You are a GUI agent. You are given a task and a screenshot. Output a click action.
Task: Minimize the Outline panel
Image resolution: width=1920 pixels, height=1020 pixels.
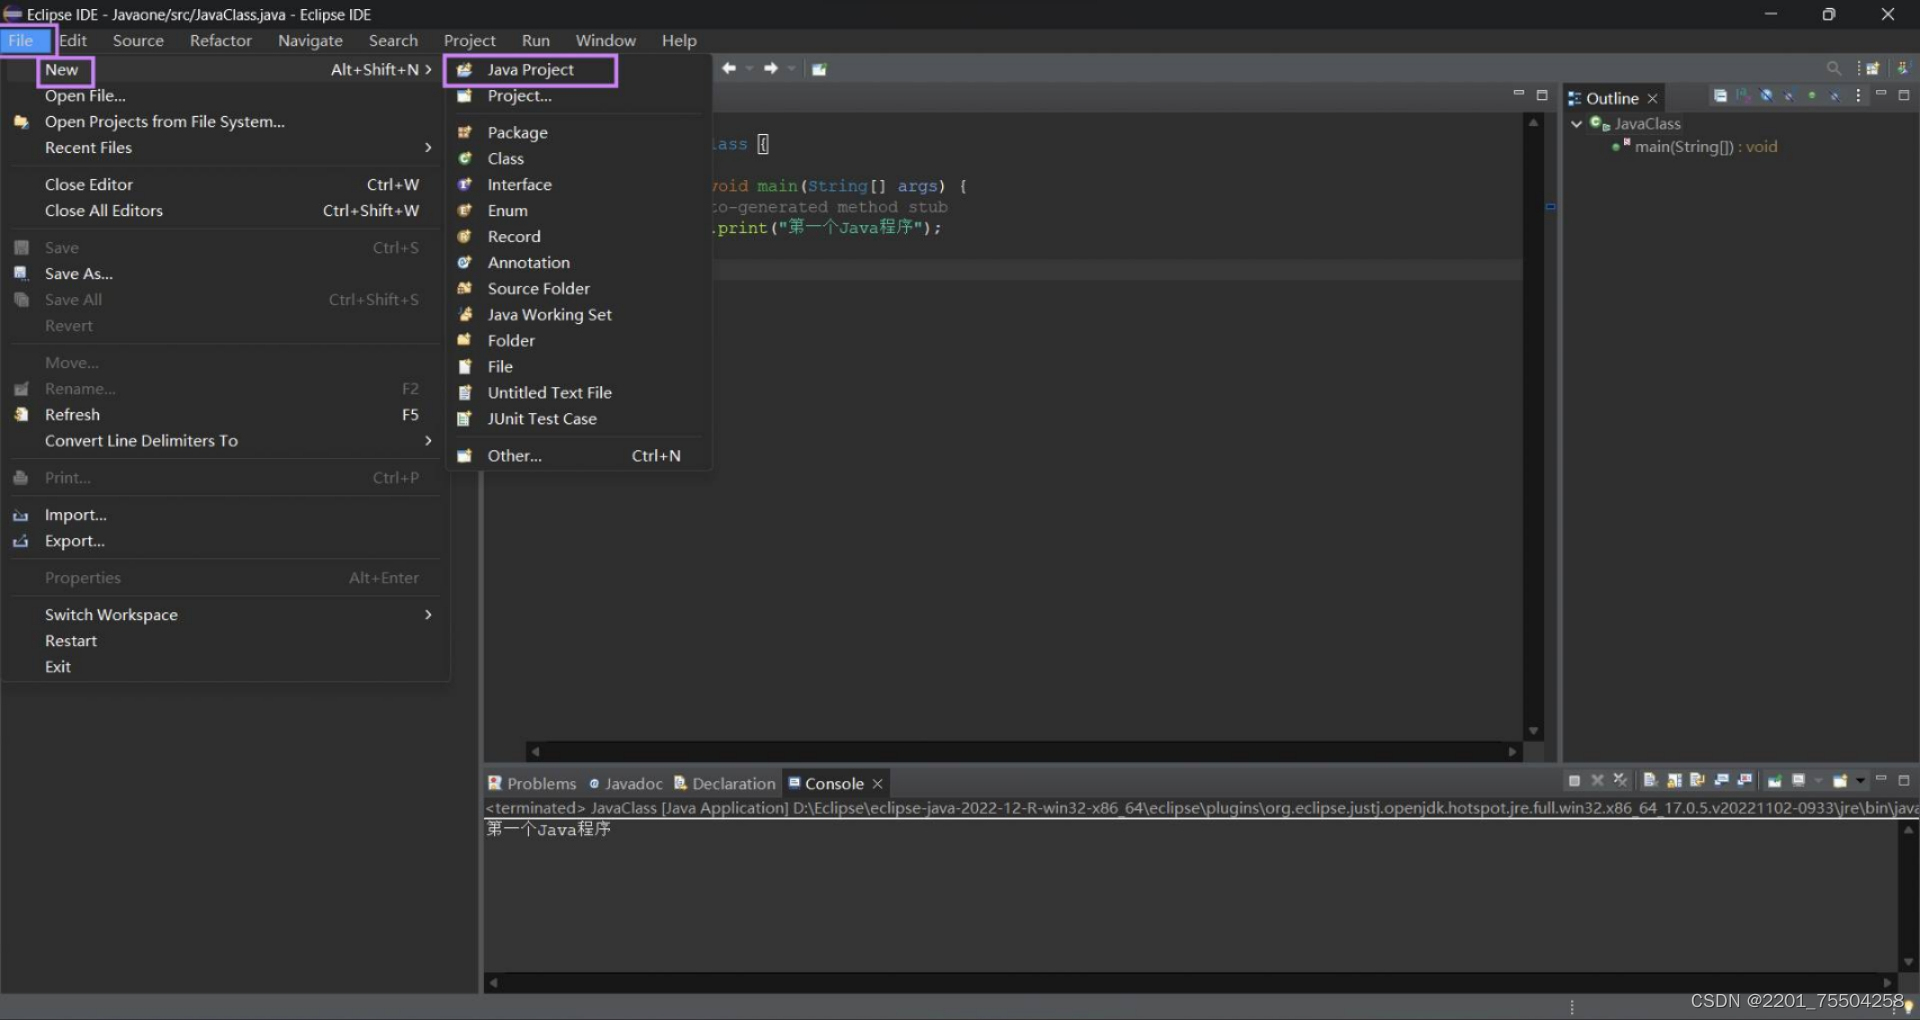(x=1881, y=93)
